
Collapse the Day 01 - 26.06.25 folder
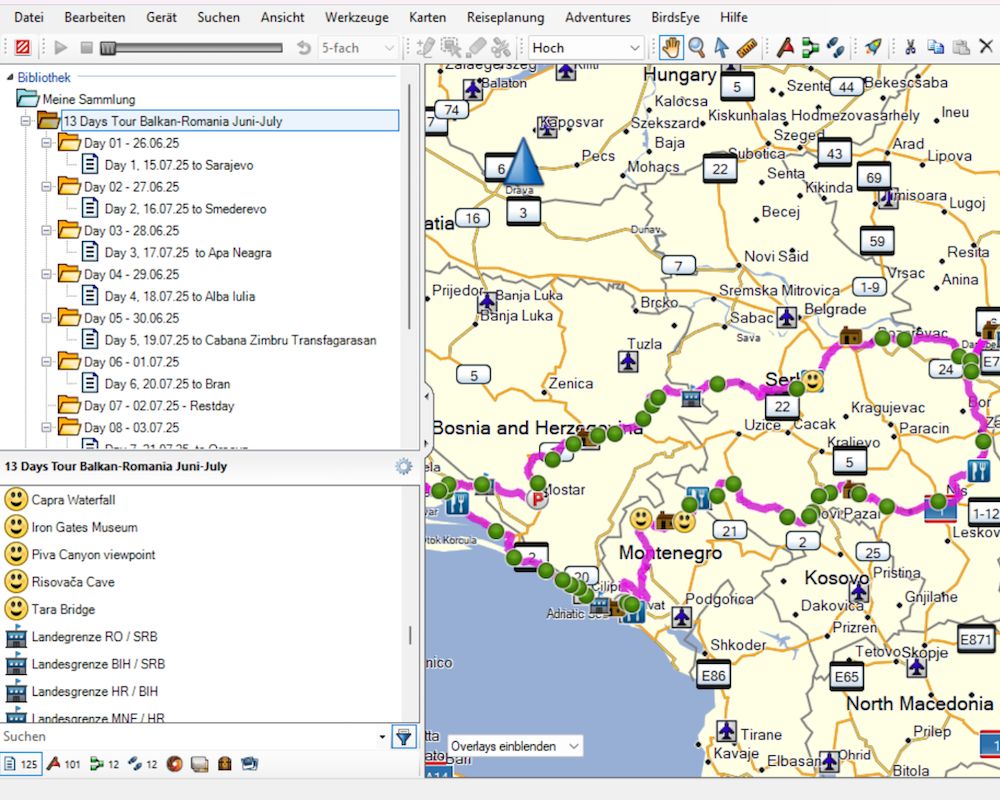tap(46, 143)
